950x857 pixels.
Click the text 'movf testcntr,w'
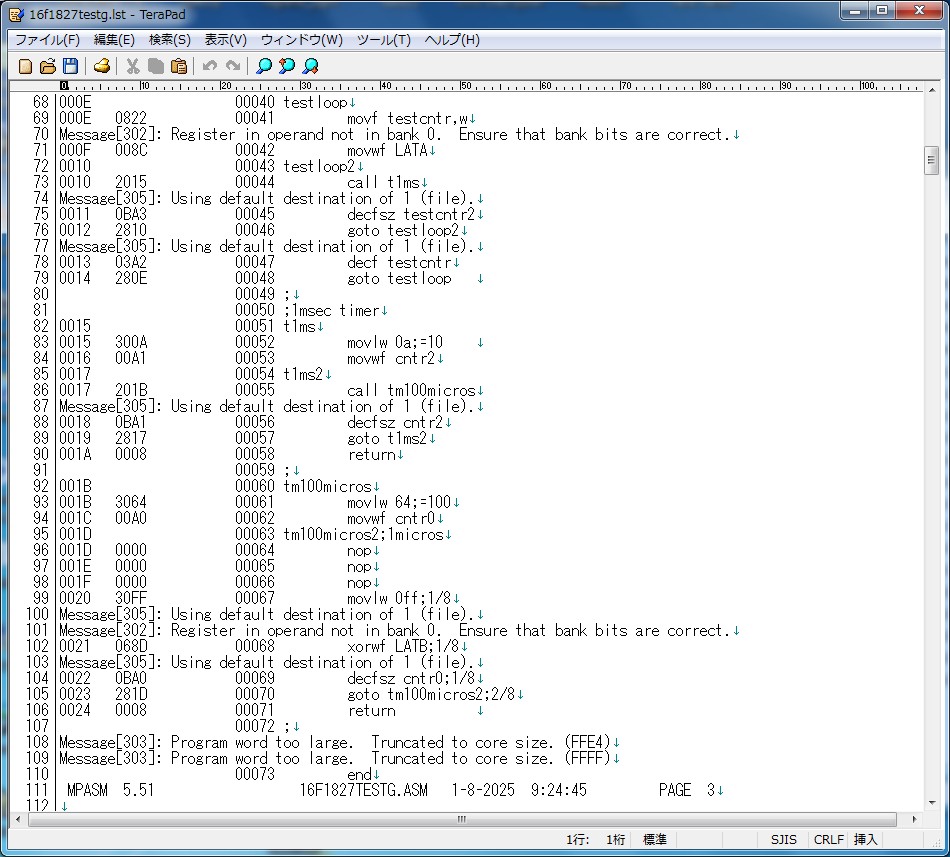[407, 119]
